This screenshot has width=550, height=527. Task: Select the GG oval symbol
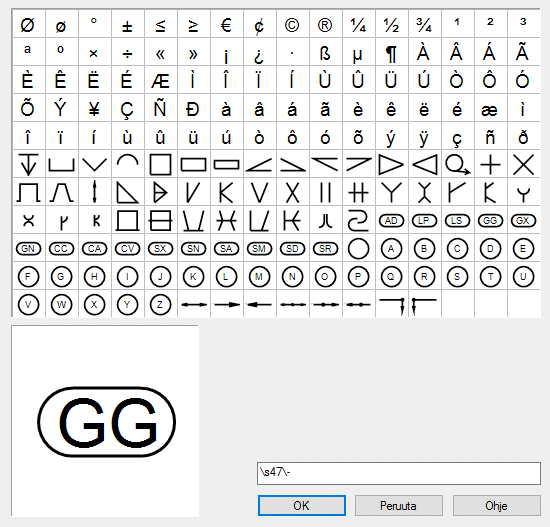point(490,221)
